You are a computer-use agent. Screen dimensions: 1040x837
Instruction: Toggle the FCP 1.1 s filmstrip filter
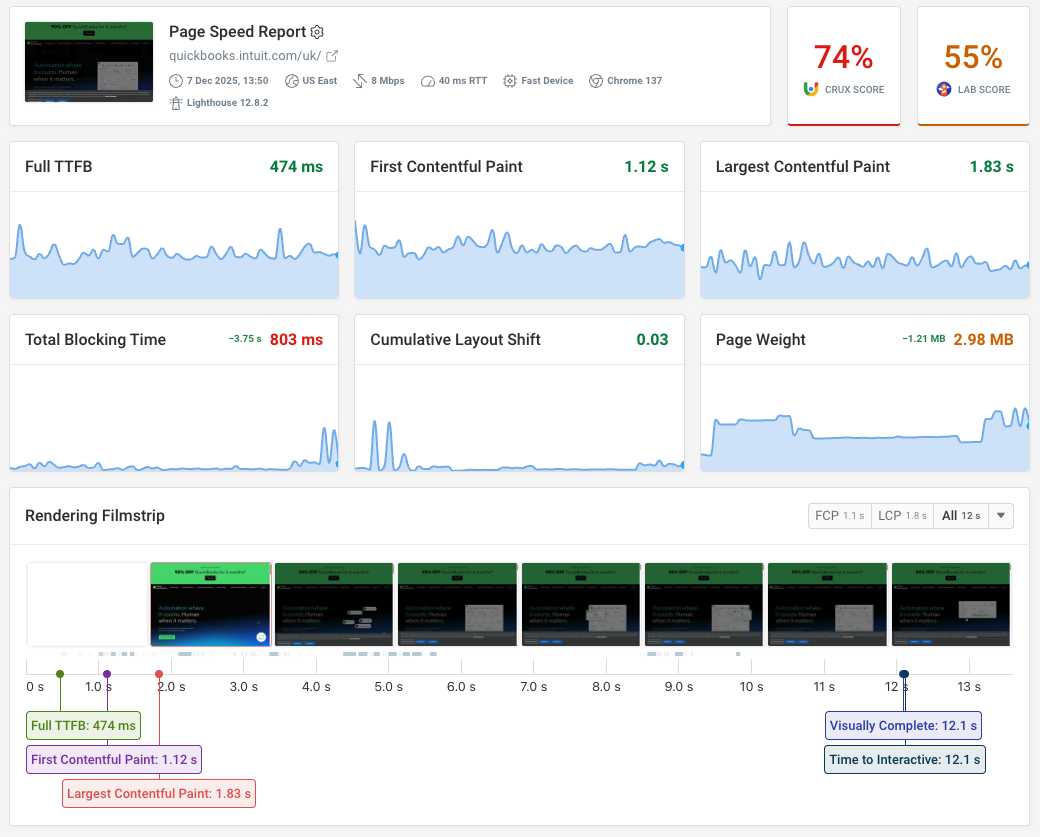[x=840, y=515]
